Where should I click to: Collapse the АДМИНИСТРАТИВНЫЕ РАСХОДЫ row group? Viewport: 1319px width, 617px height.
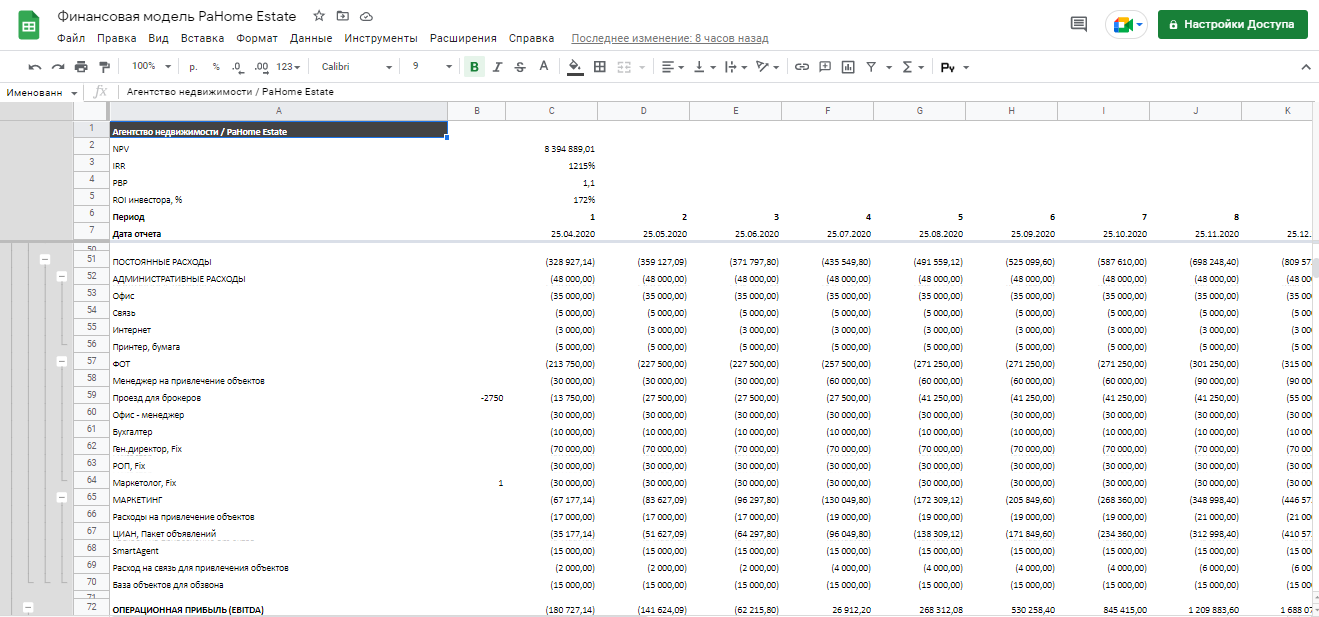(x=61, y=276)
